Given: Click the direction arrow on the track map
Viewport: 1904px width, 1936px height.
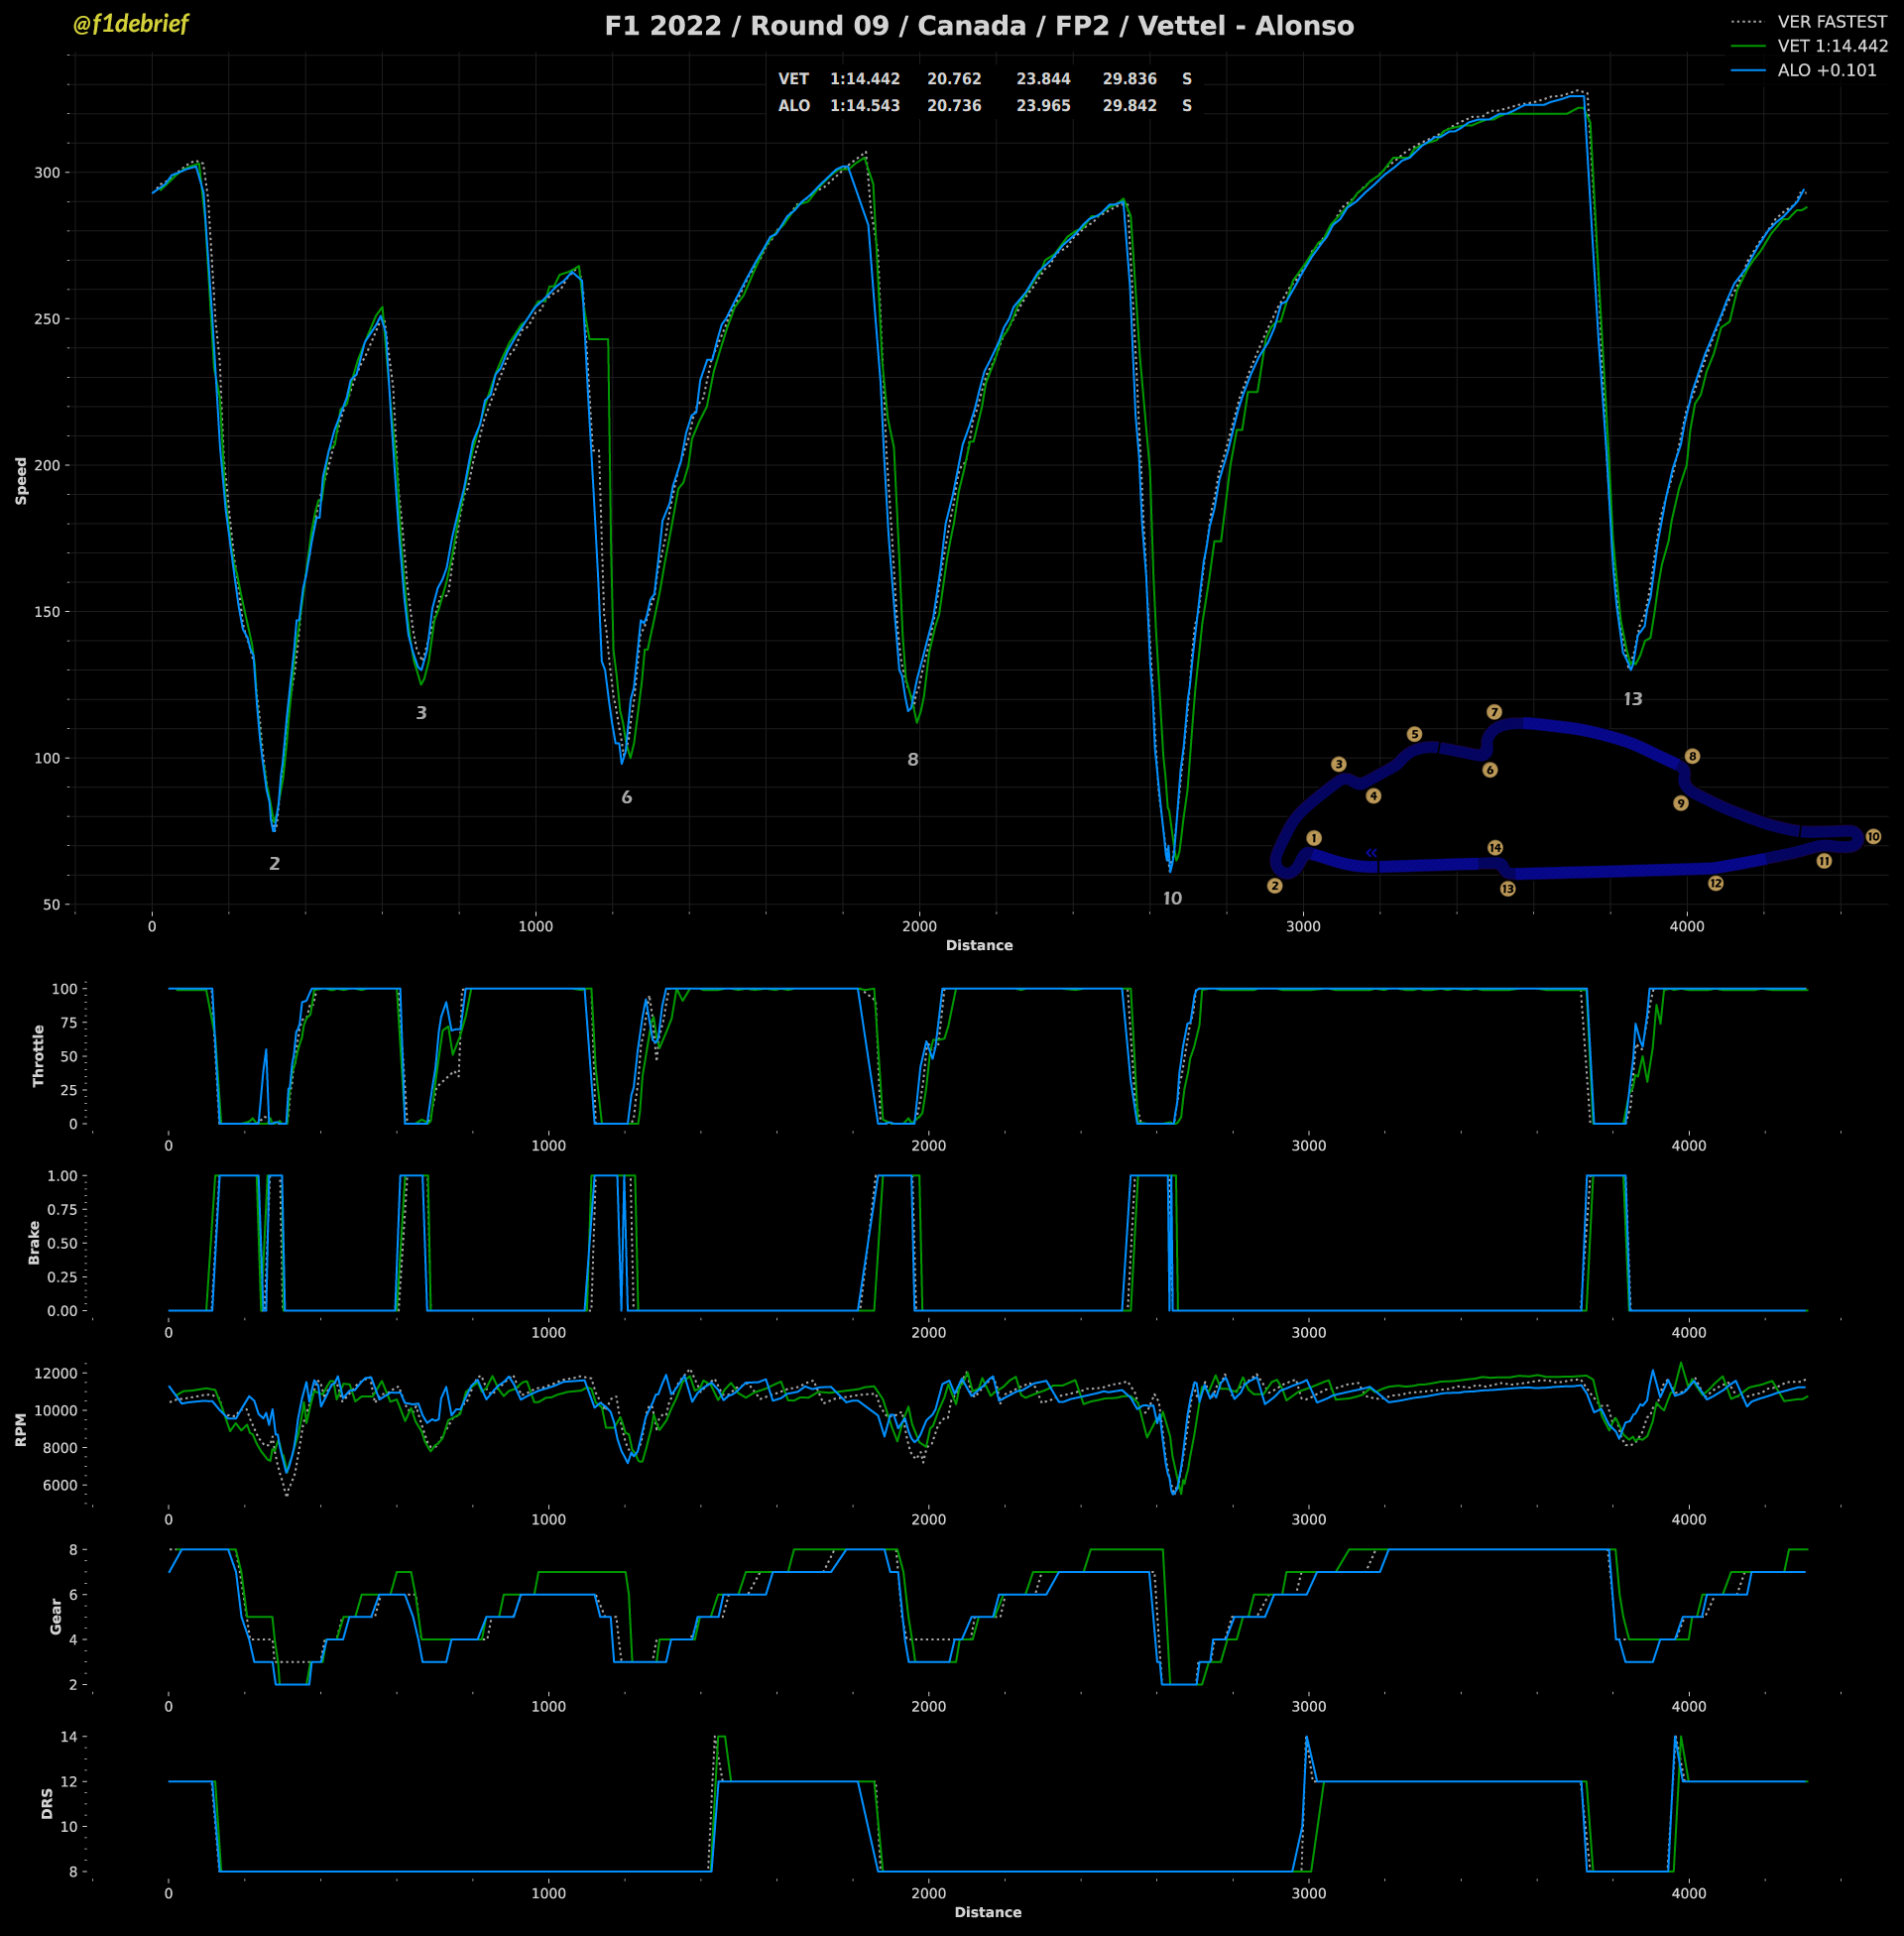Looking at the screenshot, I should 1372,853.
